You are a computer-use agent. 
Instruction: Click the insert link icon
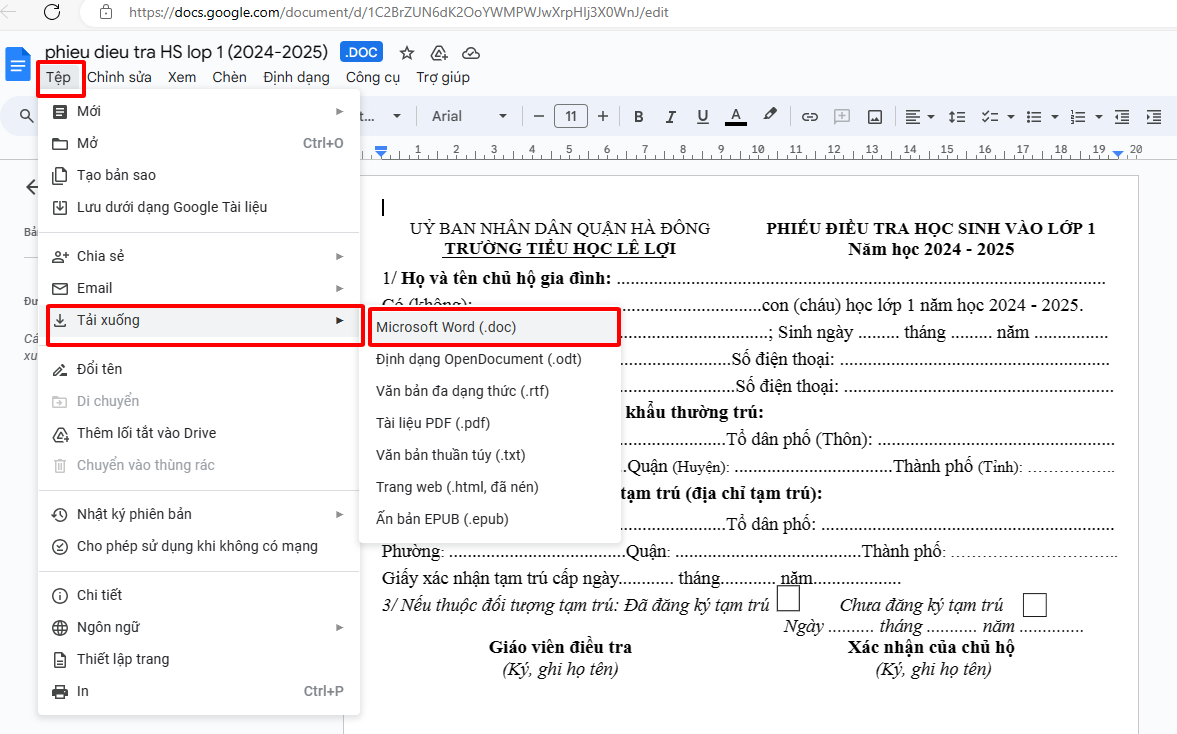810,116
